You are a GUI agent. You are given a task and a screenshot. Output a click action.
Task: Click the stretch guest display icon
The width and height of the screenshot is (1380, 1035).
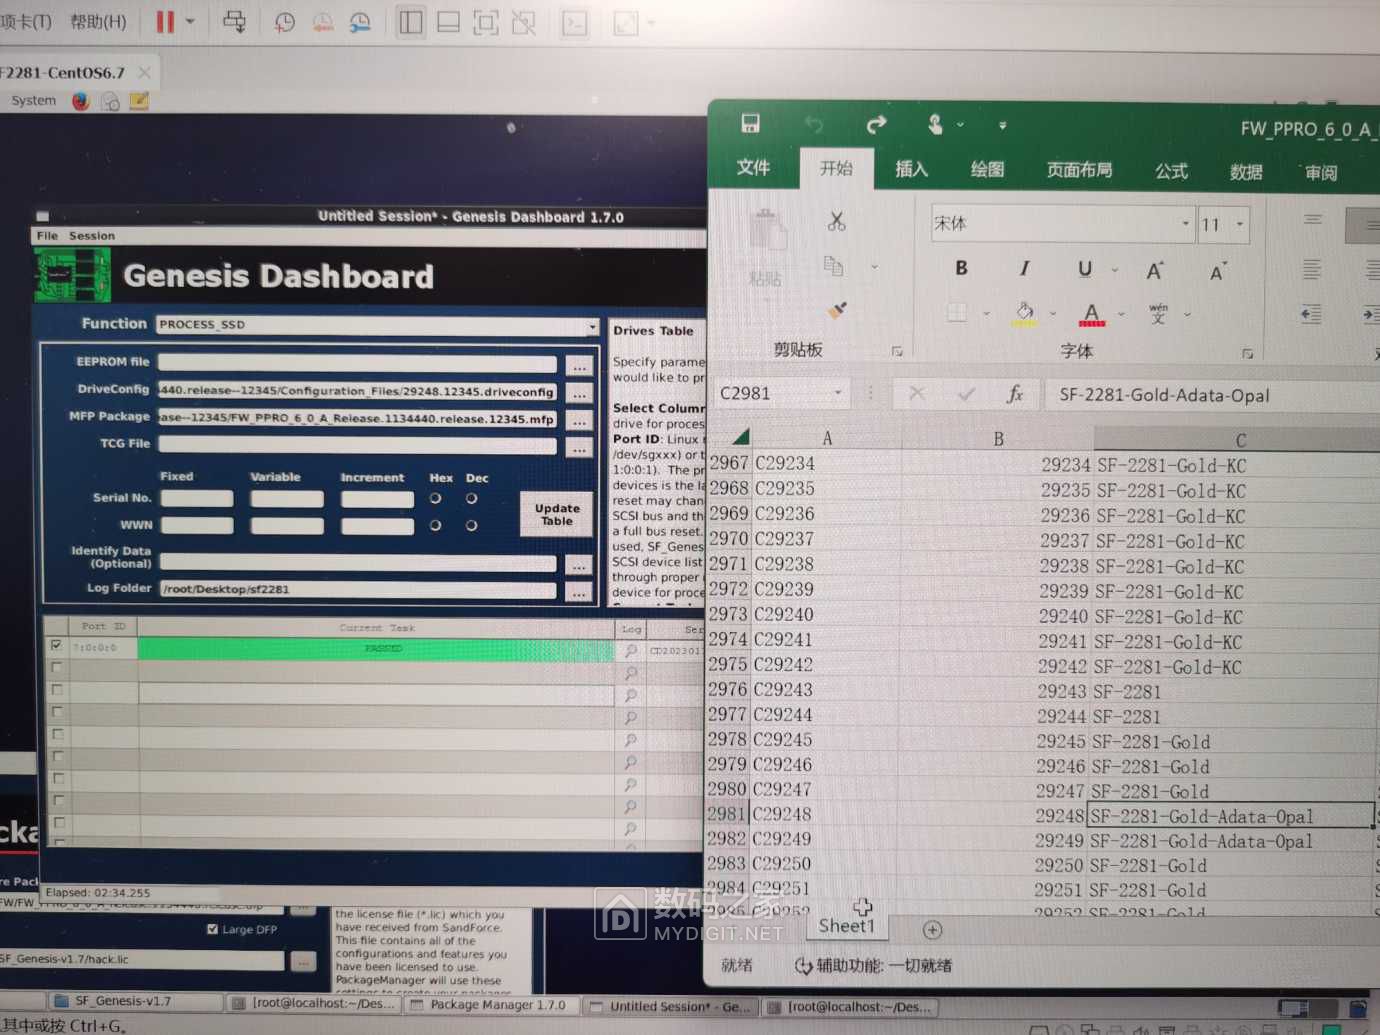pos(626,22)
